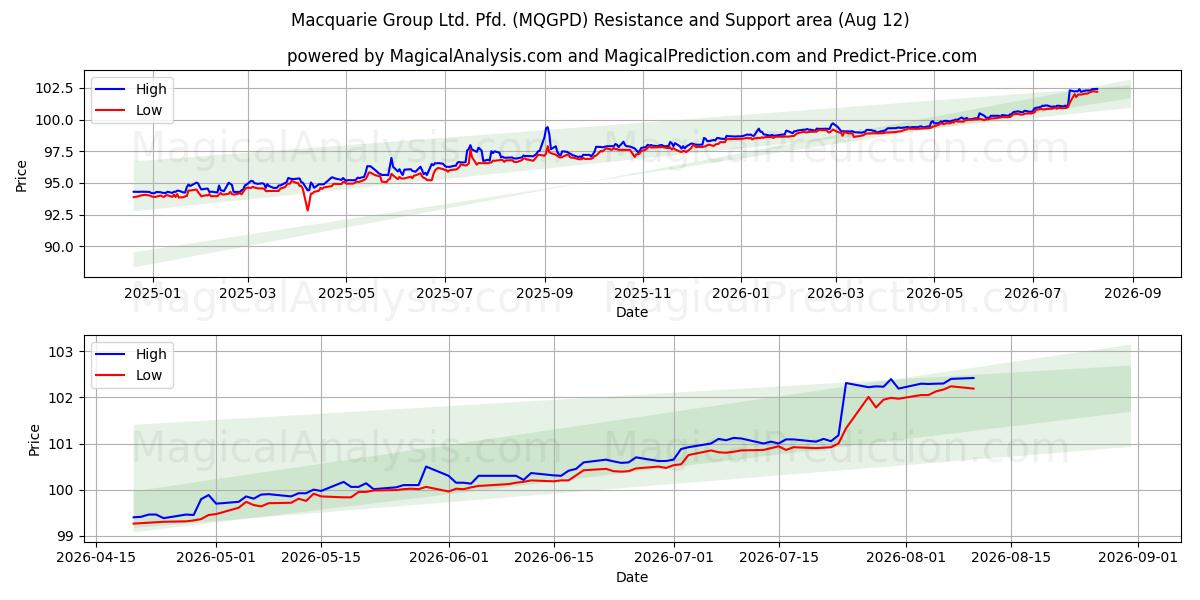Click the chart title mentioning Macquarie Group Ltd. Pfd.

pos(600,20)
